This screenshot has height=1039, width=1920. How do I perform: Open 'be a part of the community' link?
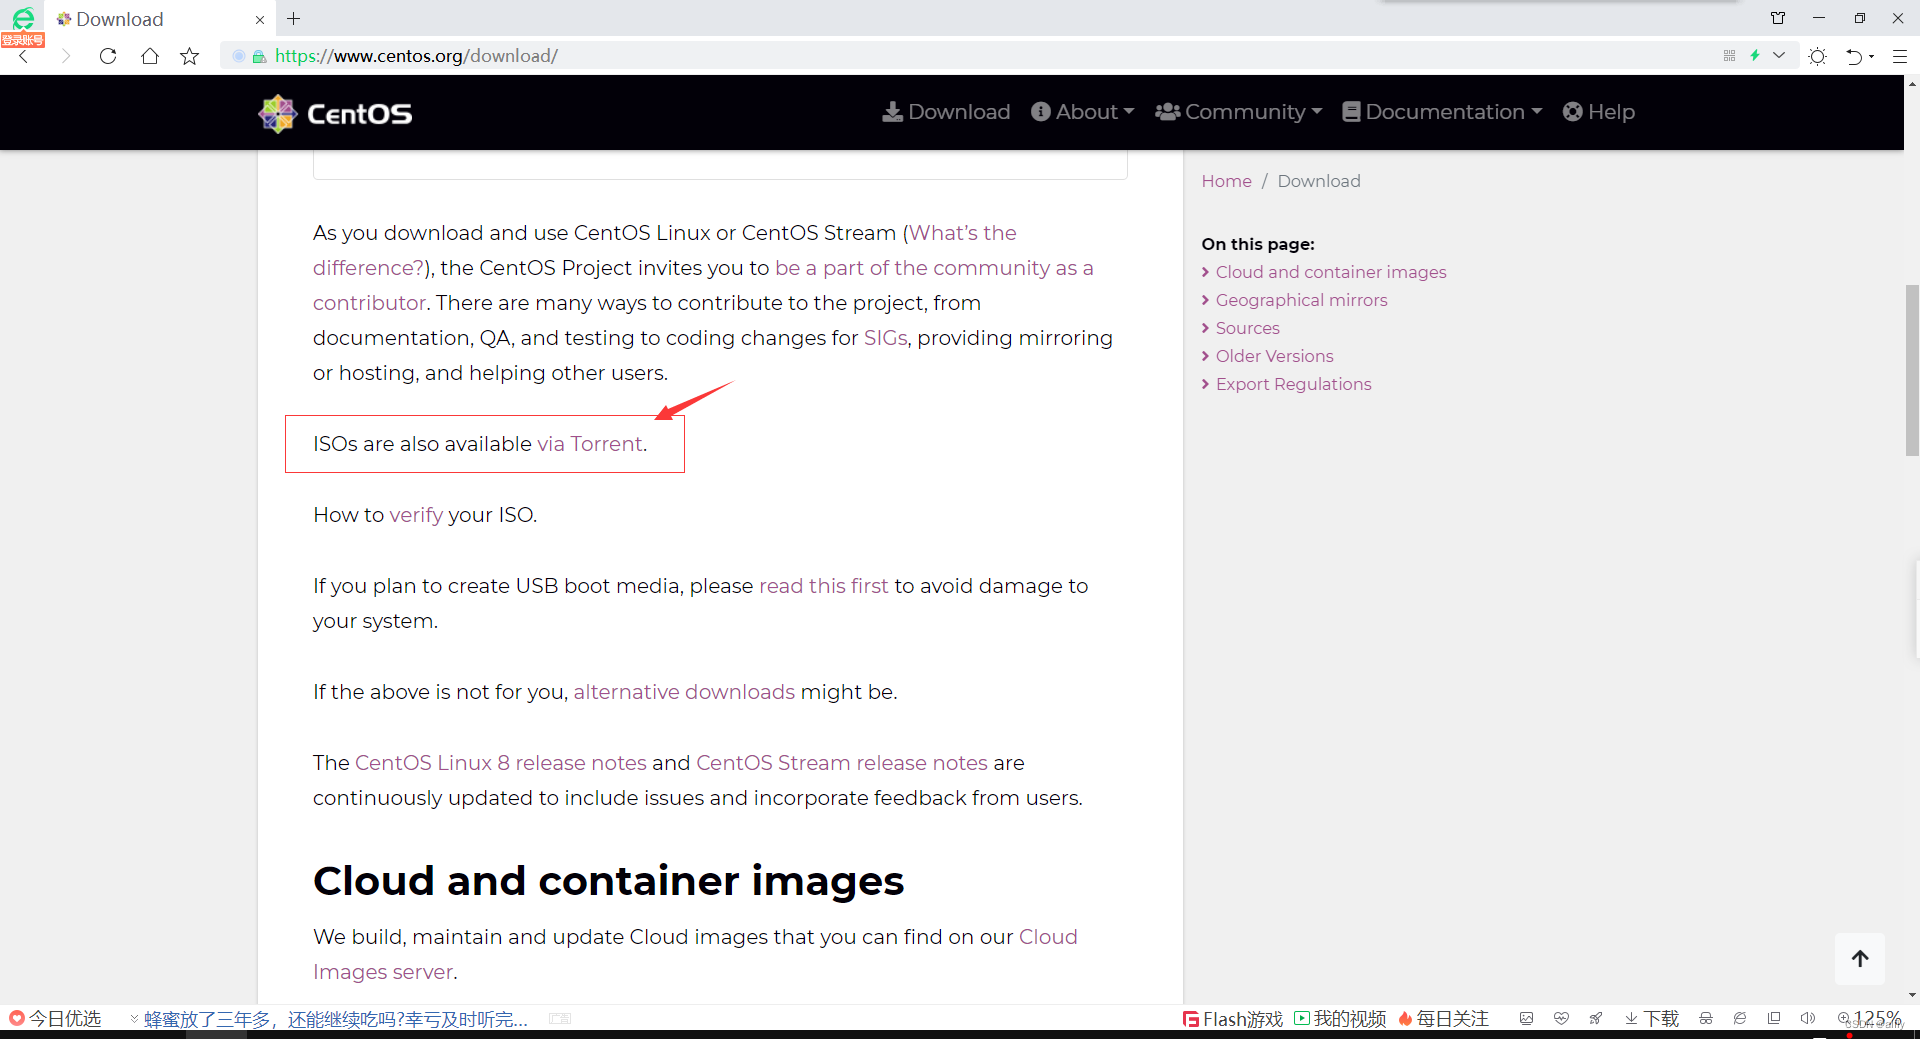pos(934,268)
